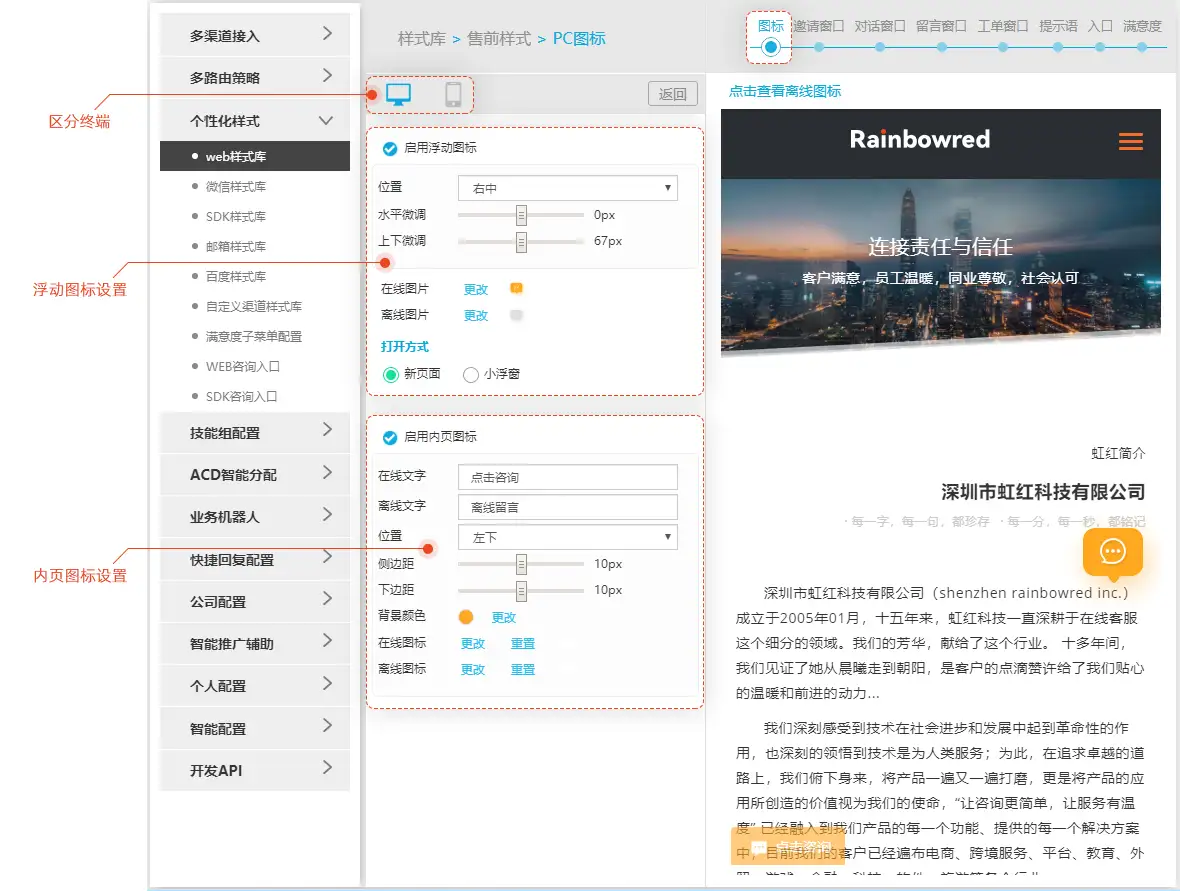Open the hamburger menu in Rainbowred preview
Viewport: 1180px width, 891px height.
1130,141
